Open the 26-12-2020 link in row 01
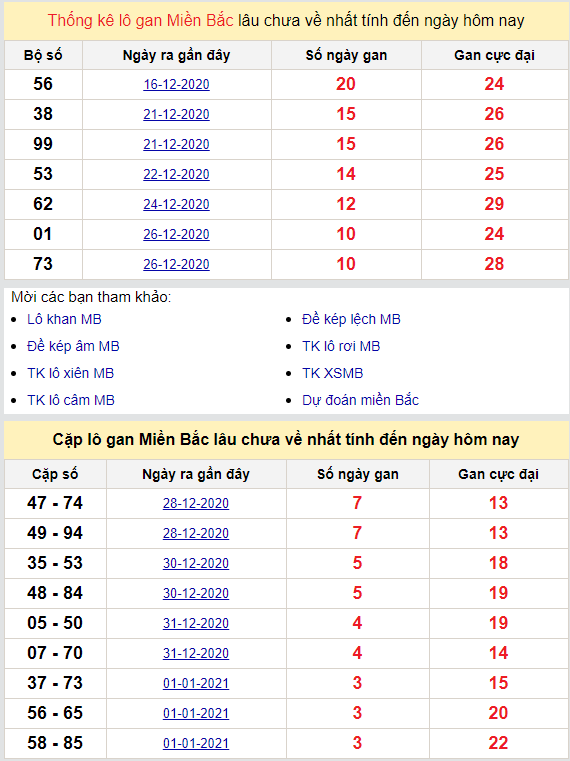Screen dimensions: 570x761 [176, 235]
